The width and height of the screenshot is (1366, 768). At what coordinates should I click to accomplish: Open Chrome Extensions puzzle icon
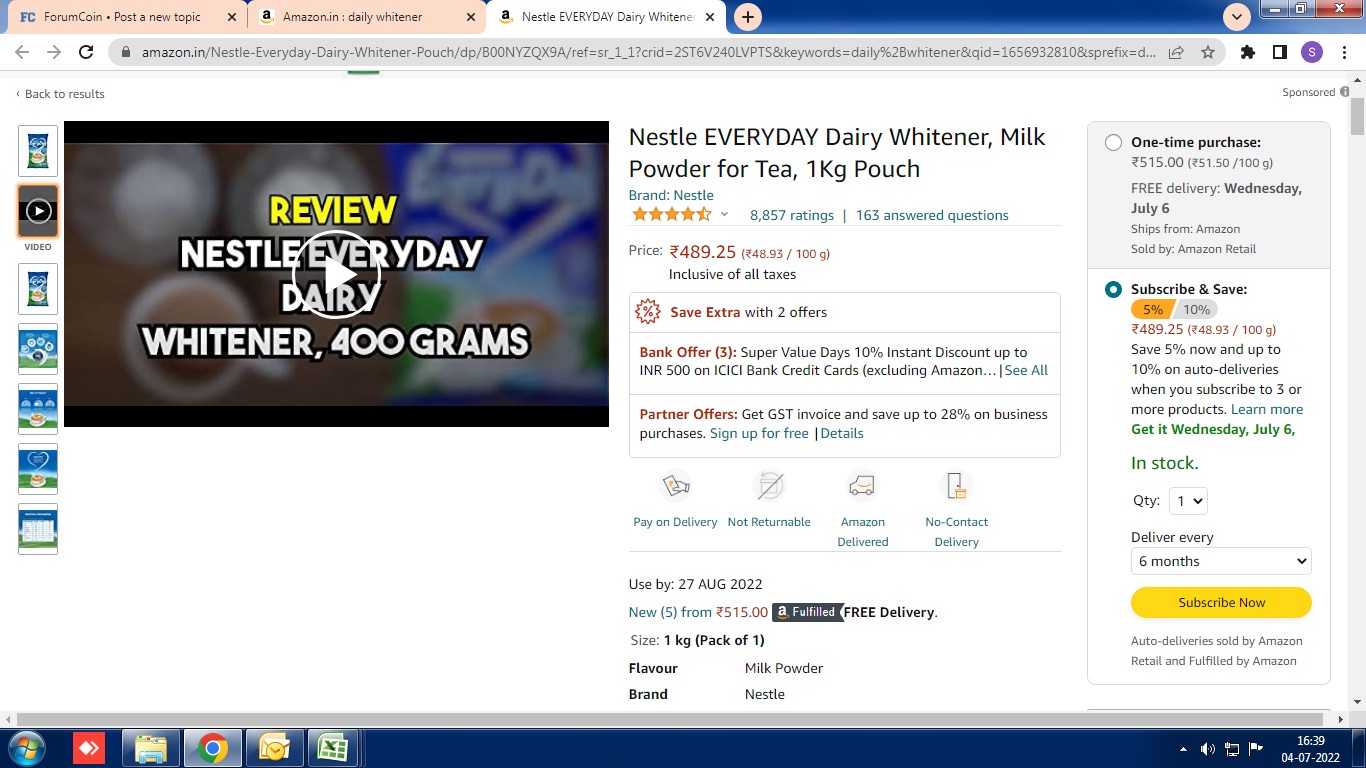[x=1248, y=52]
